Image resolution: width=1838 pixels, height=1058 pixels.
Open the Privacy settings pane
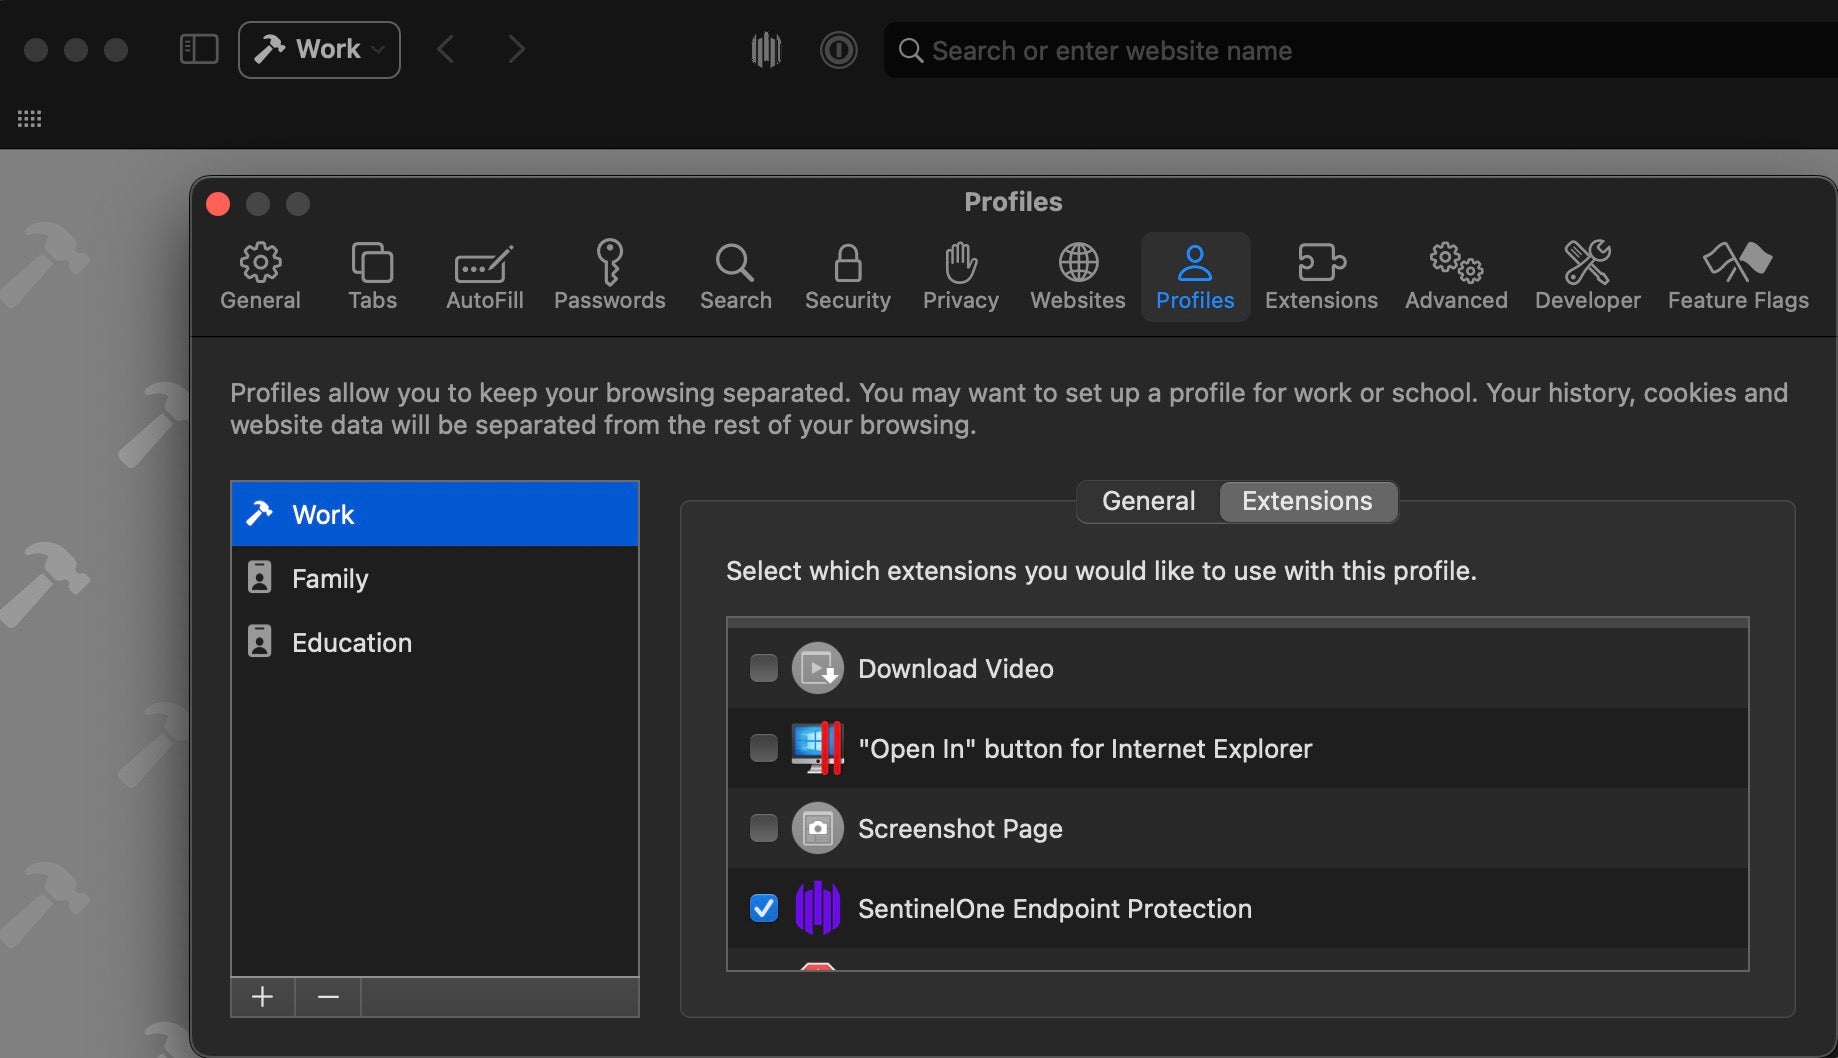[960, 277]
